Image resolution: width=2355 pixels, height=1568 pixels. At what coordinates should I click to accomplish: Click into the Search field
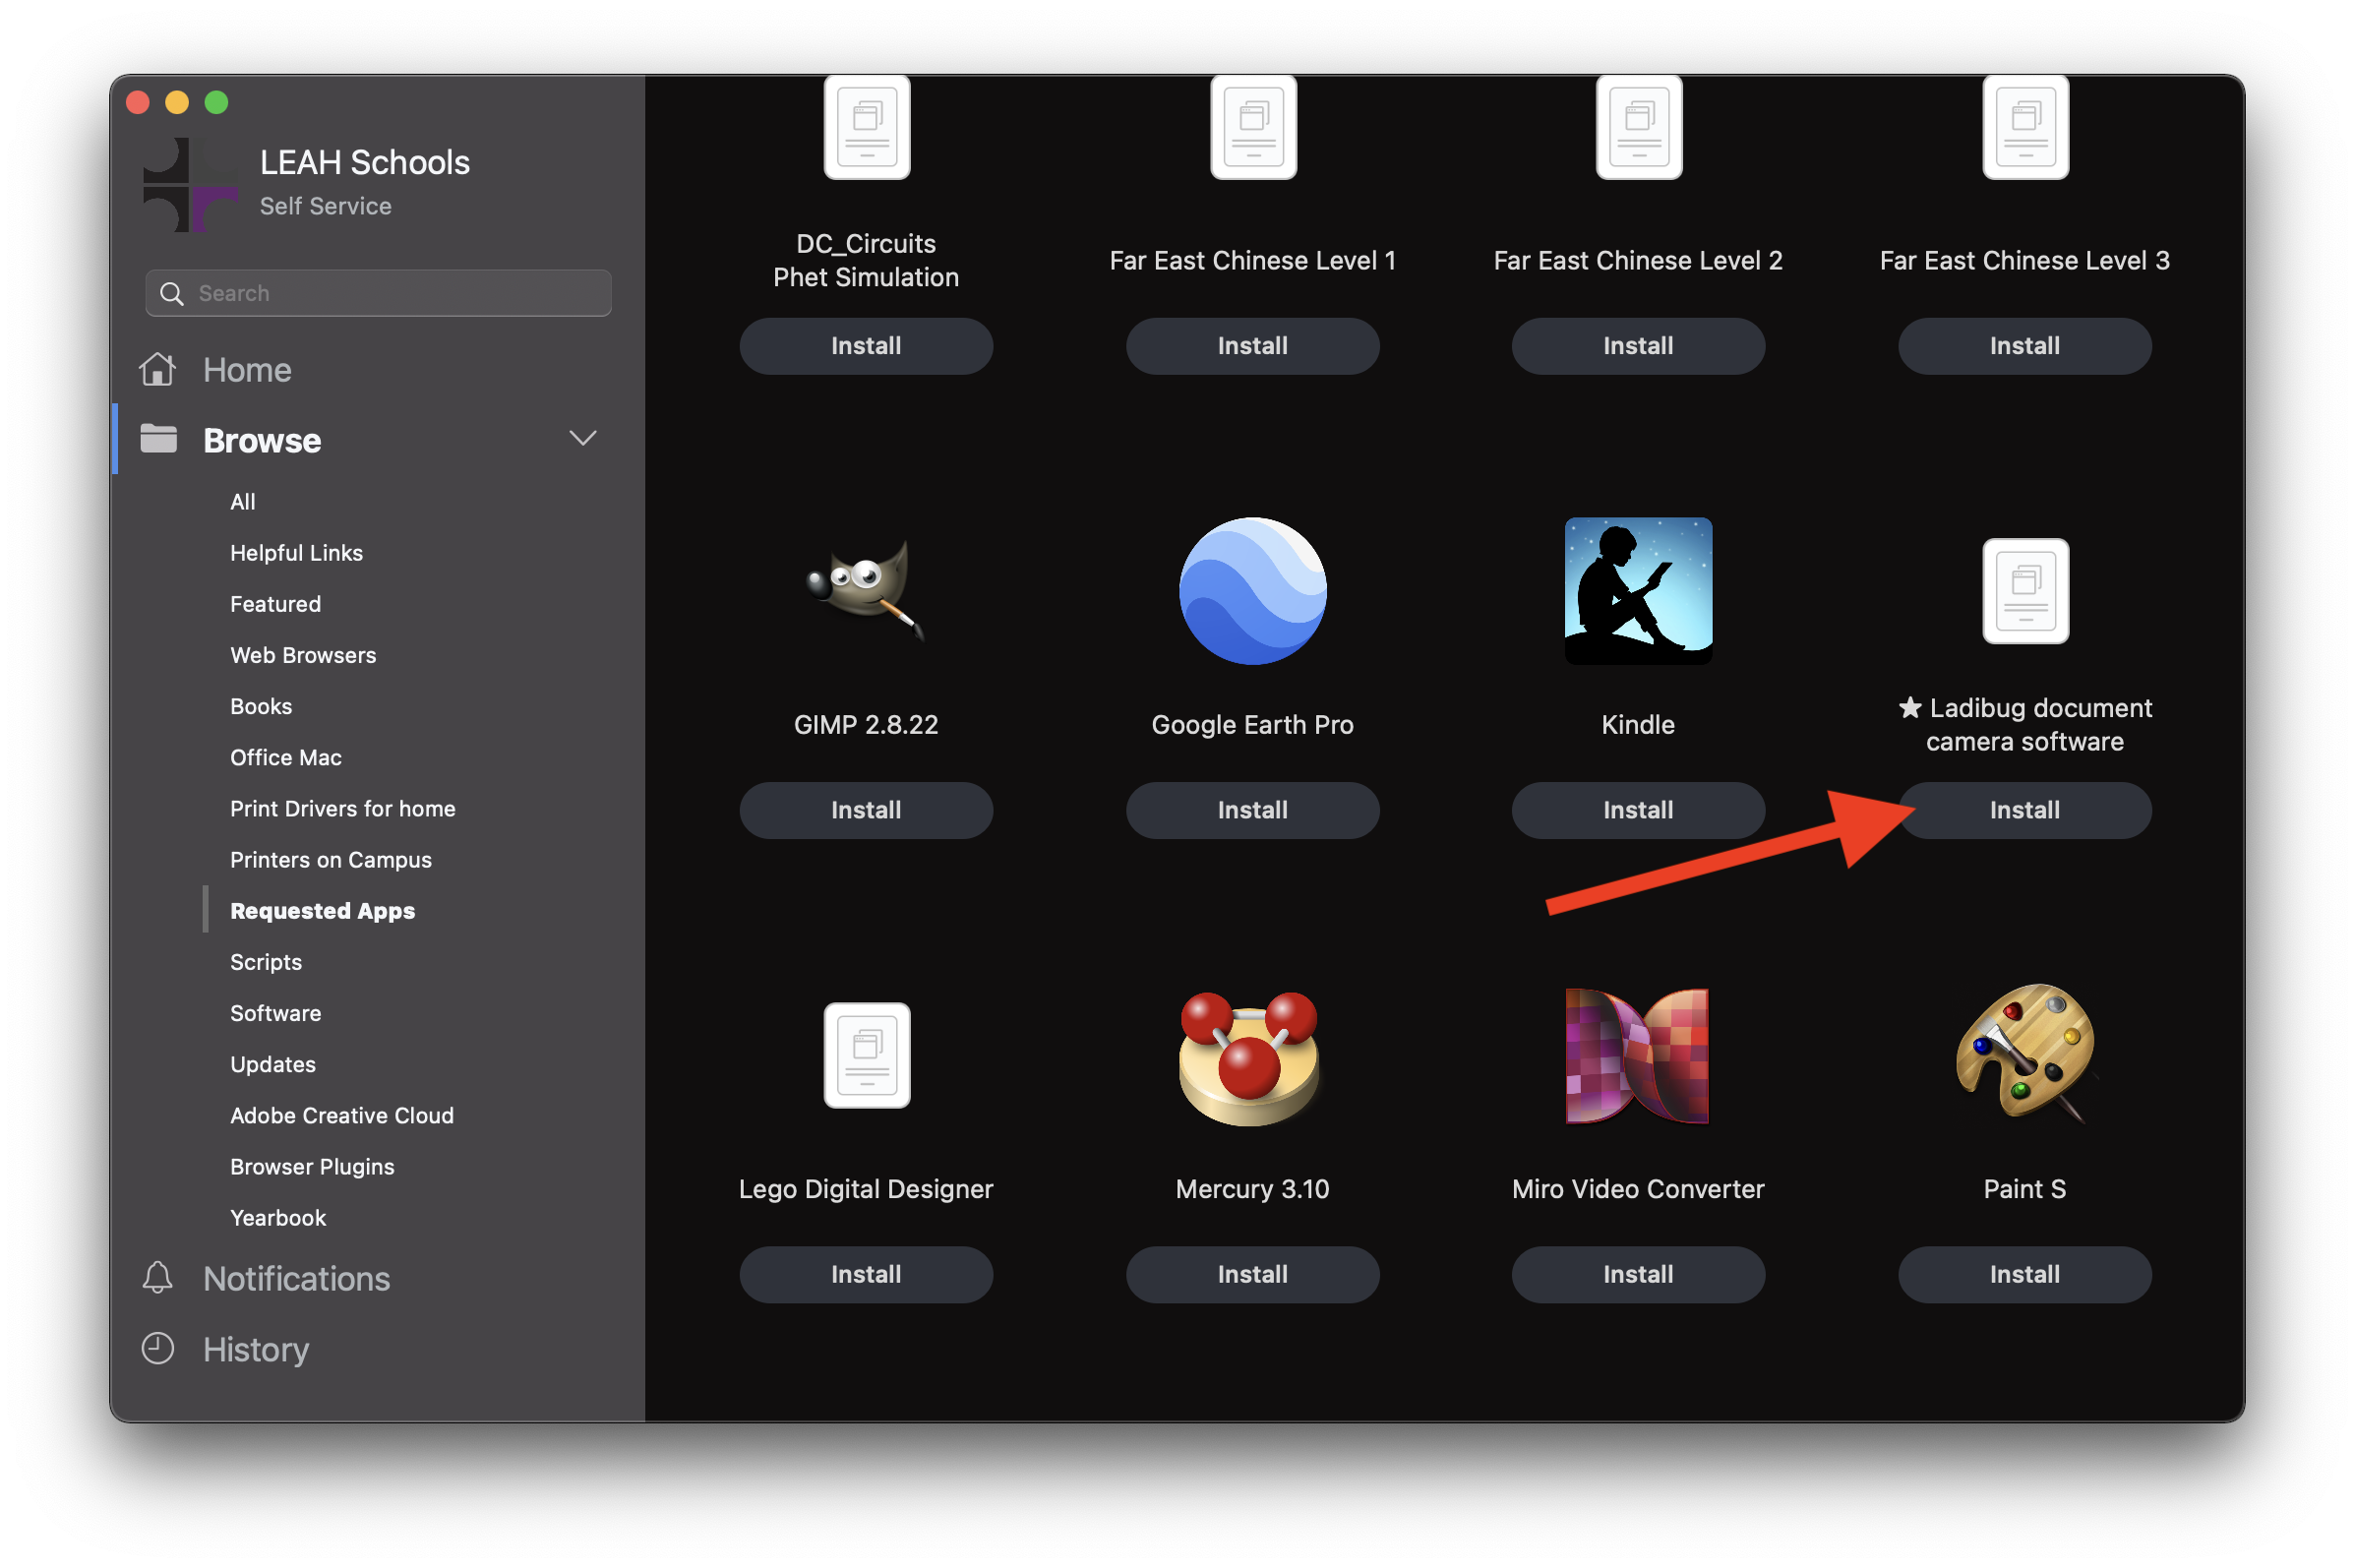(378, 293)
